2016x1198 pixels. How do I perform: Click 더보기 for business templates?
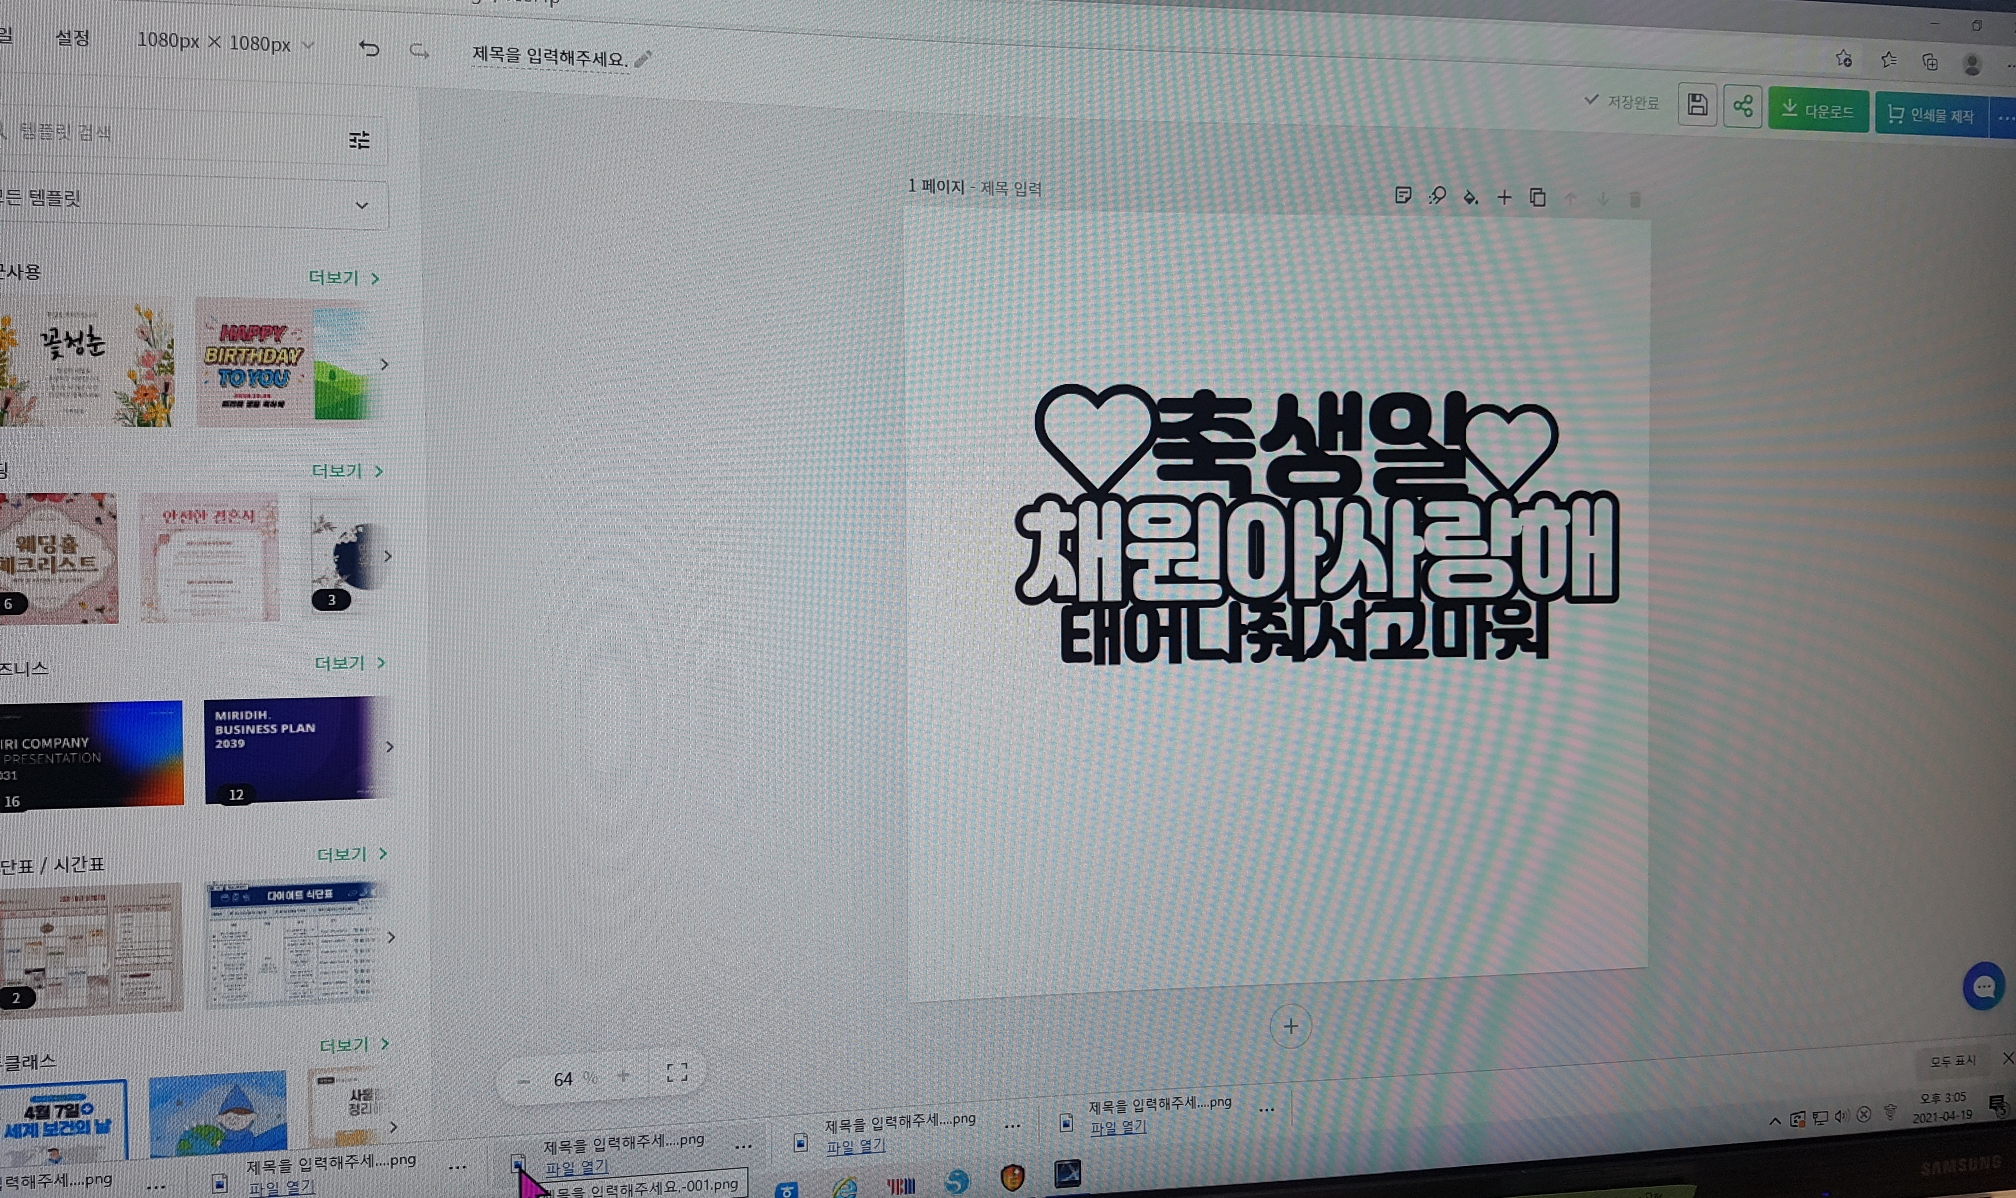349,663
